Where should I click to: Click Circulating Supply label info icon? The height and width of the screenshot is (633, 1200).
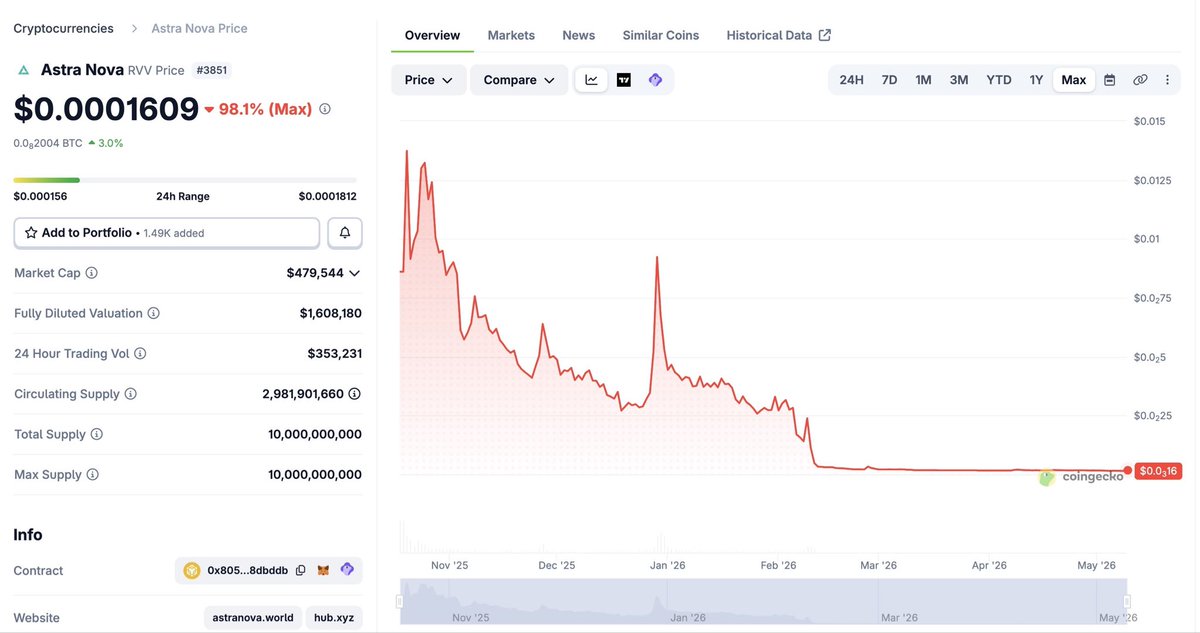click(x=130, y=394)
